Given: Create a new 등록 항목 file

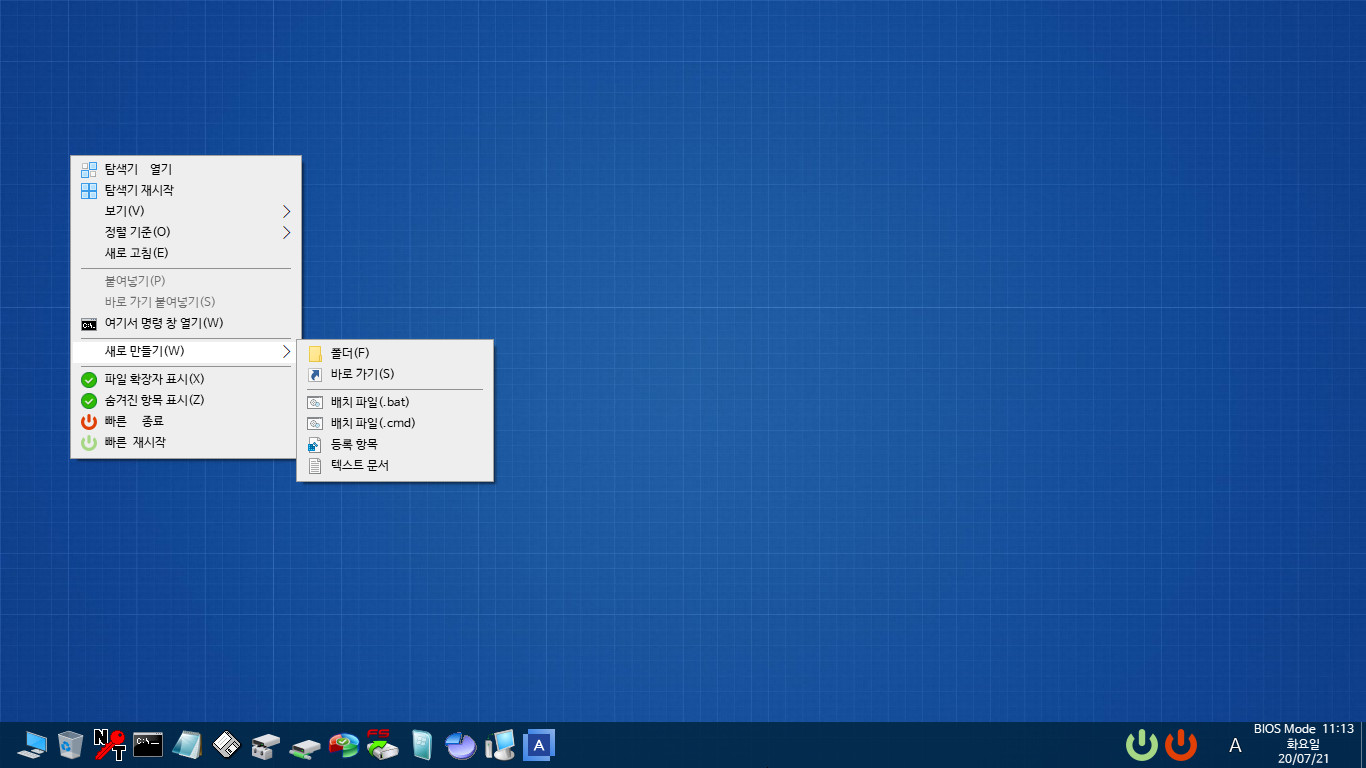Looking at the screenshot, I should click(x=395, y=444).
